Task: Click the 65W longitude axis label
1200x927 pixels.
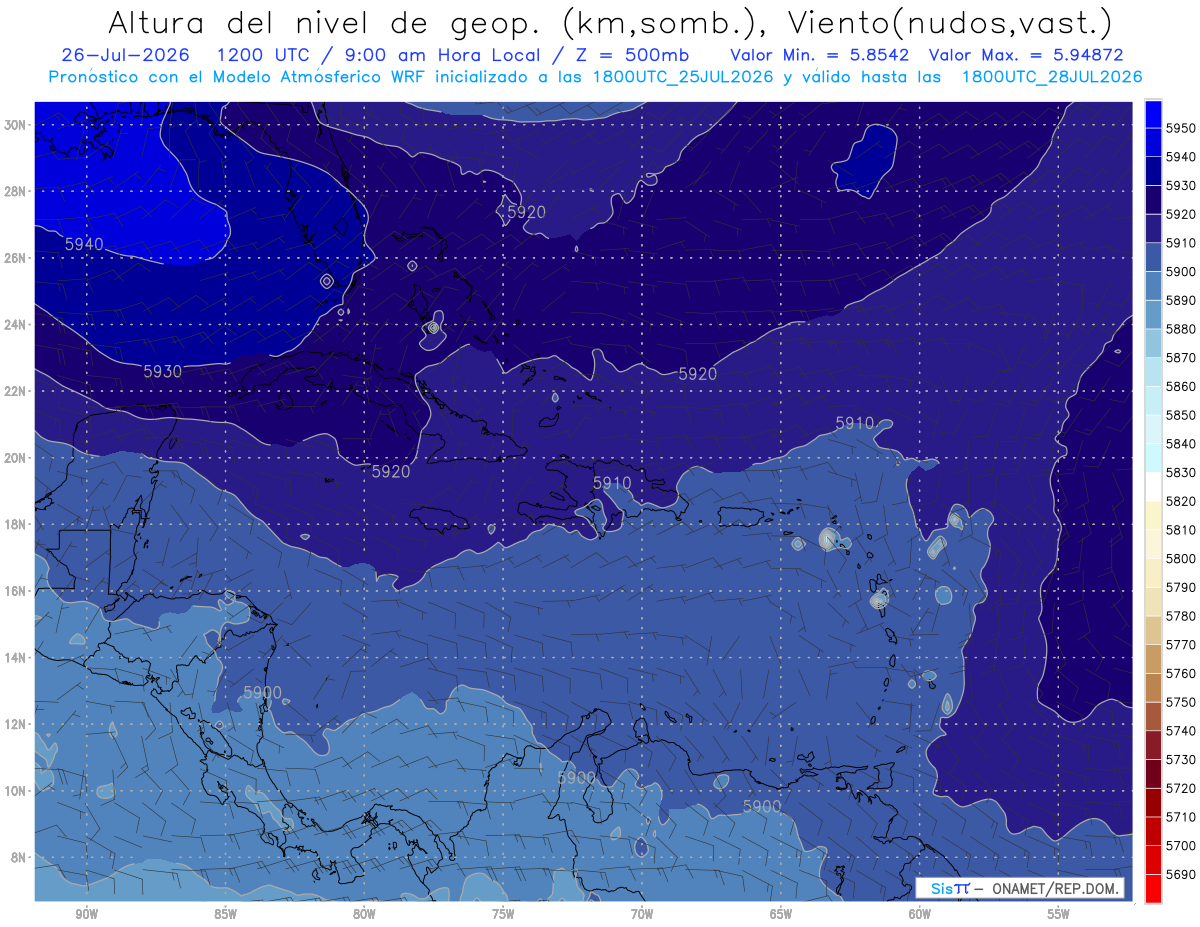Action: (781, 913)
